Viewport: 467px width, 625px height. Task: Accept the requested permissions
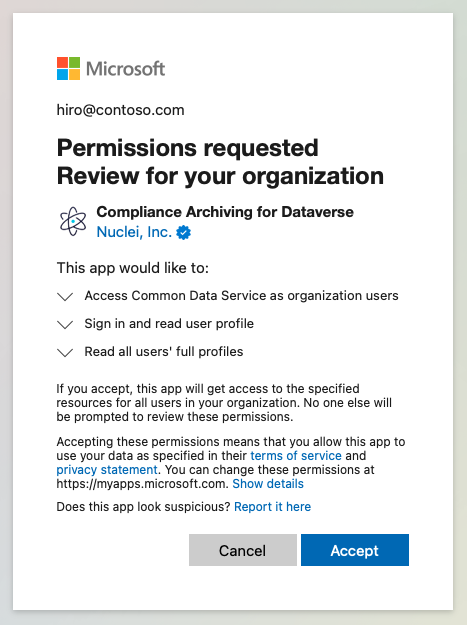355,550
